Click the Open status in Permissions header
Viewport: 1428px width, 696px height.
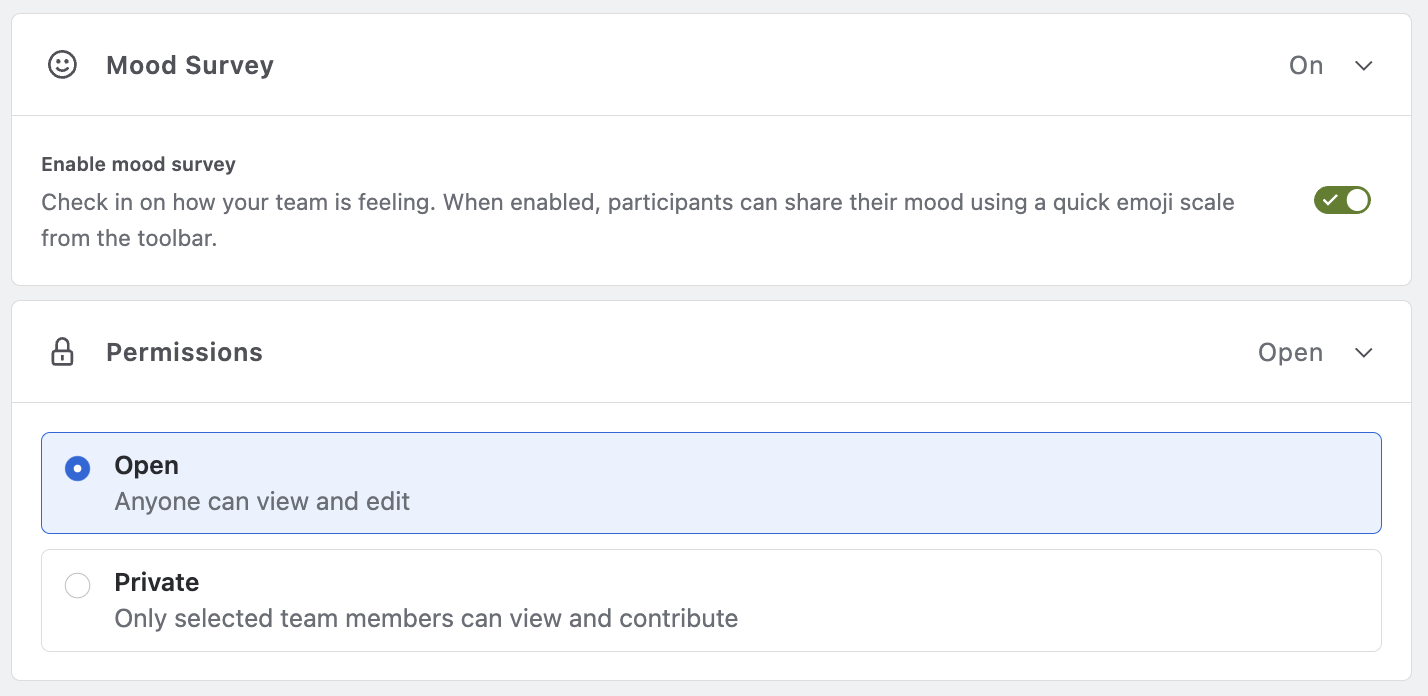(x=1290, y=353)
